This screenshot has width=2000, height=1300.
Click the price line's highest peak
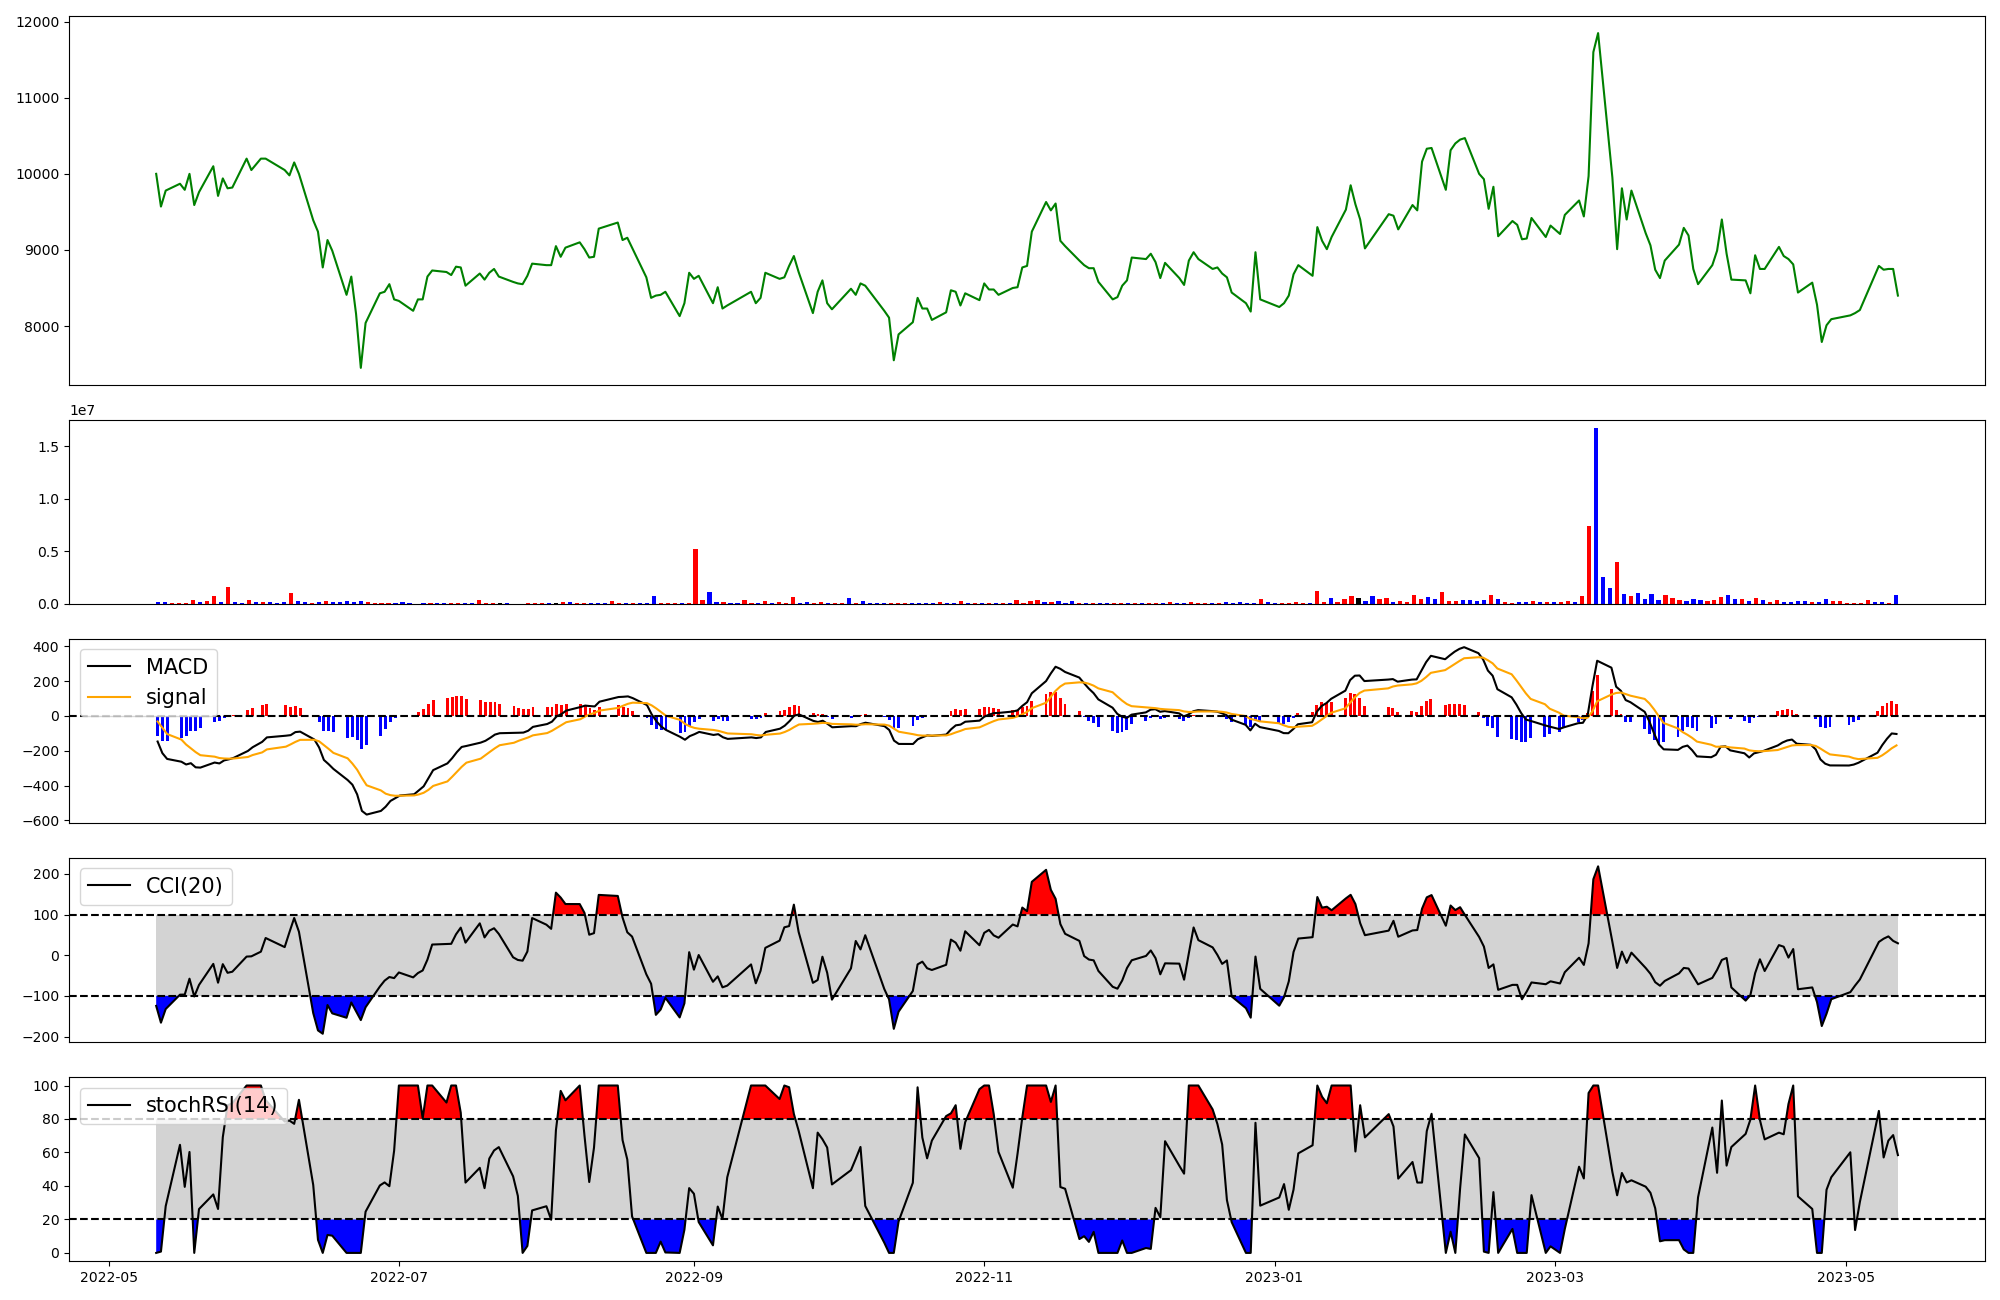click(1597, 34)
